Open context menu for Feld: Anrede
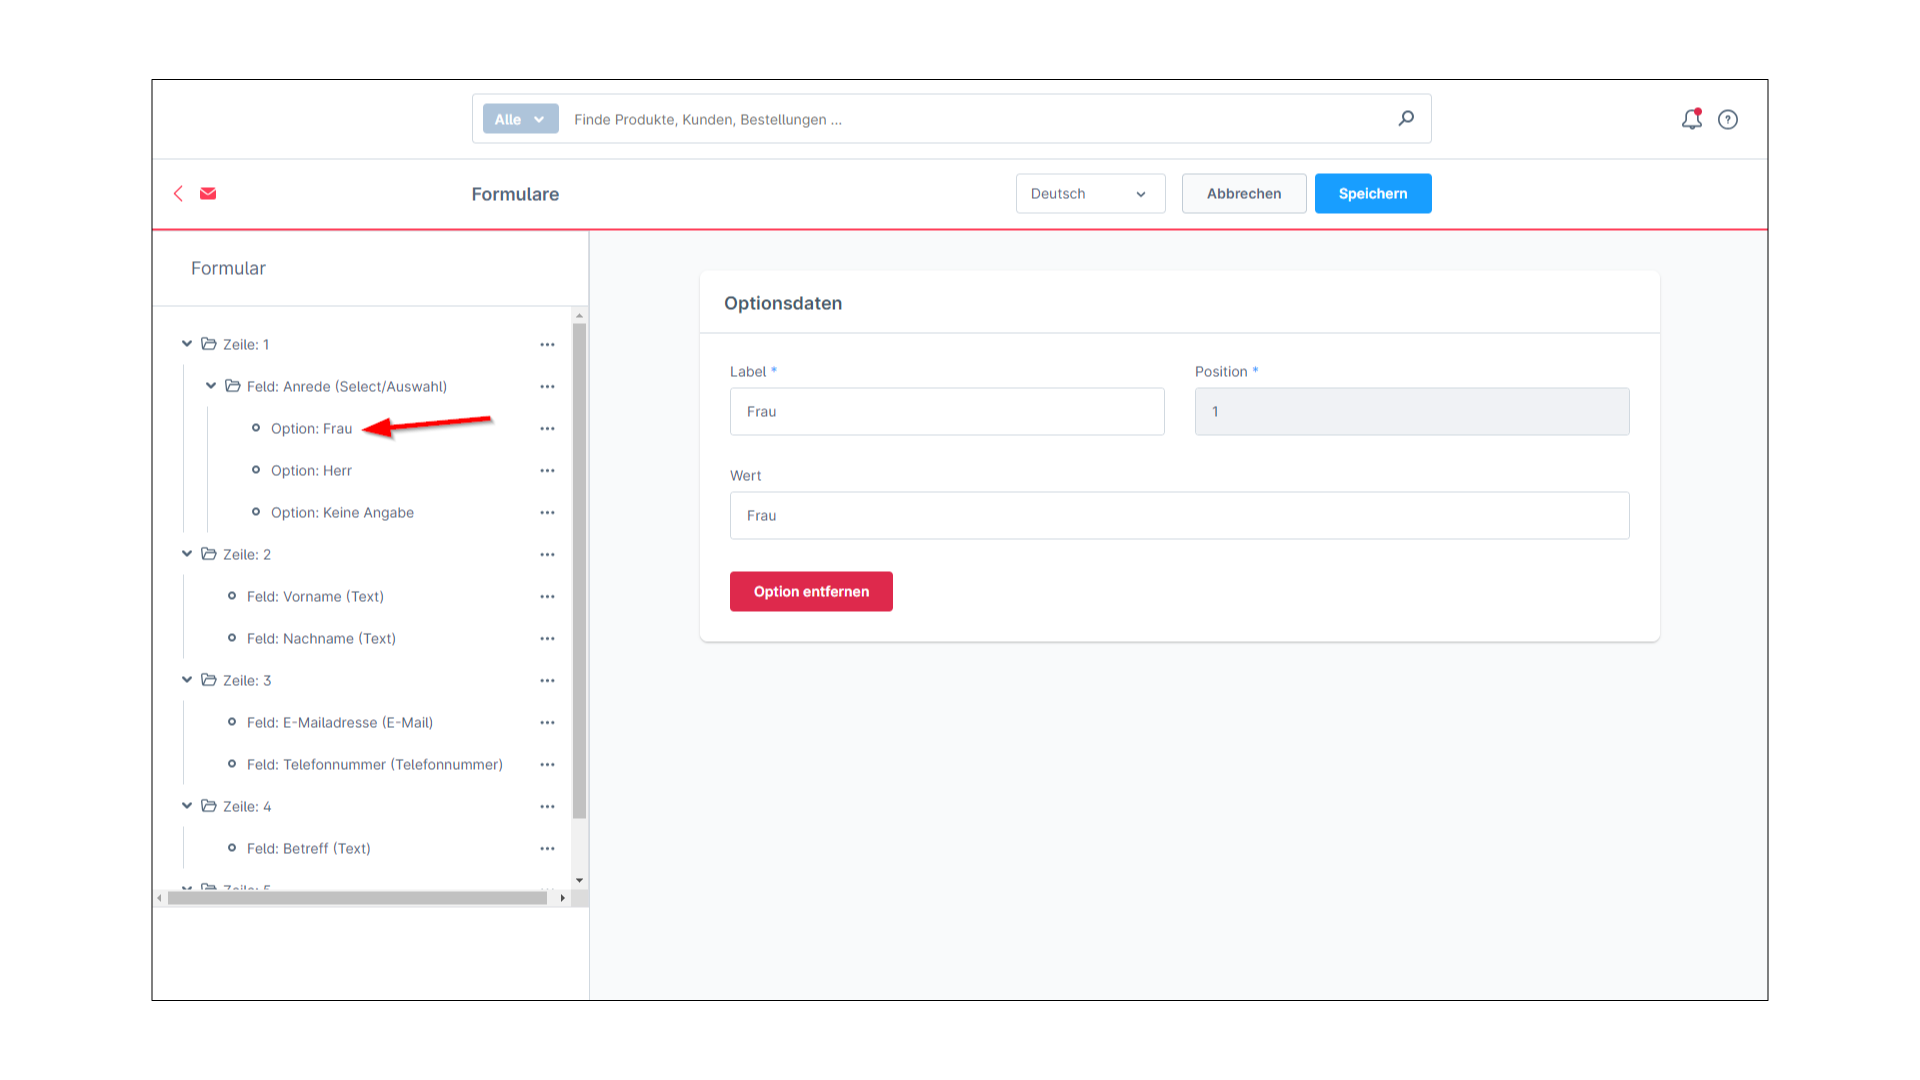This screenshot has width=1920, height=1080. coord(547,387)
